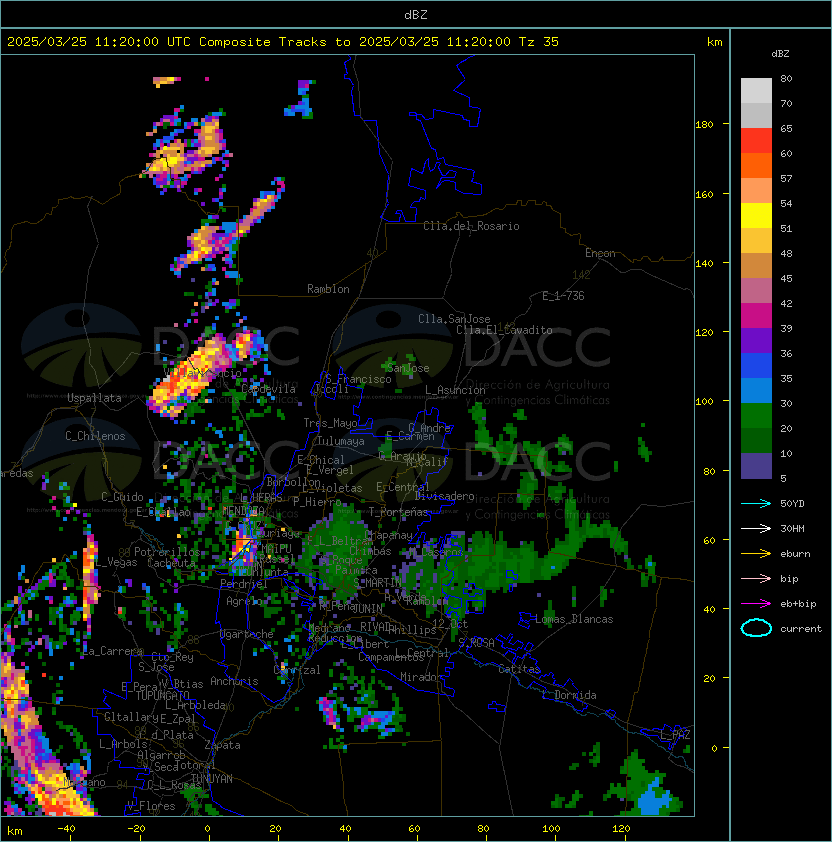Click the 'S_MARTIN' city label
This screenshot has width=832, height=842.
pyautogui.click(x=378, y=583)
